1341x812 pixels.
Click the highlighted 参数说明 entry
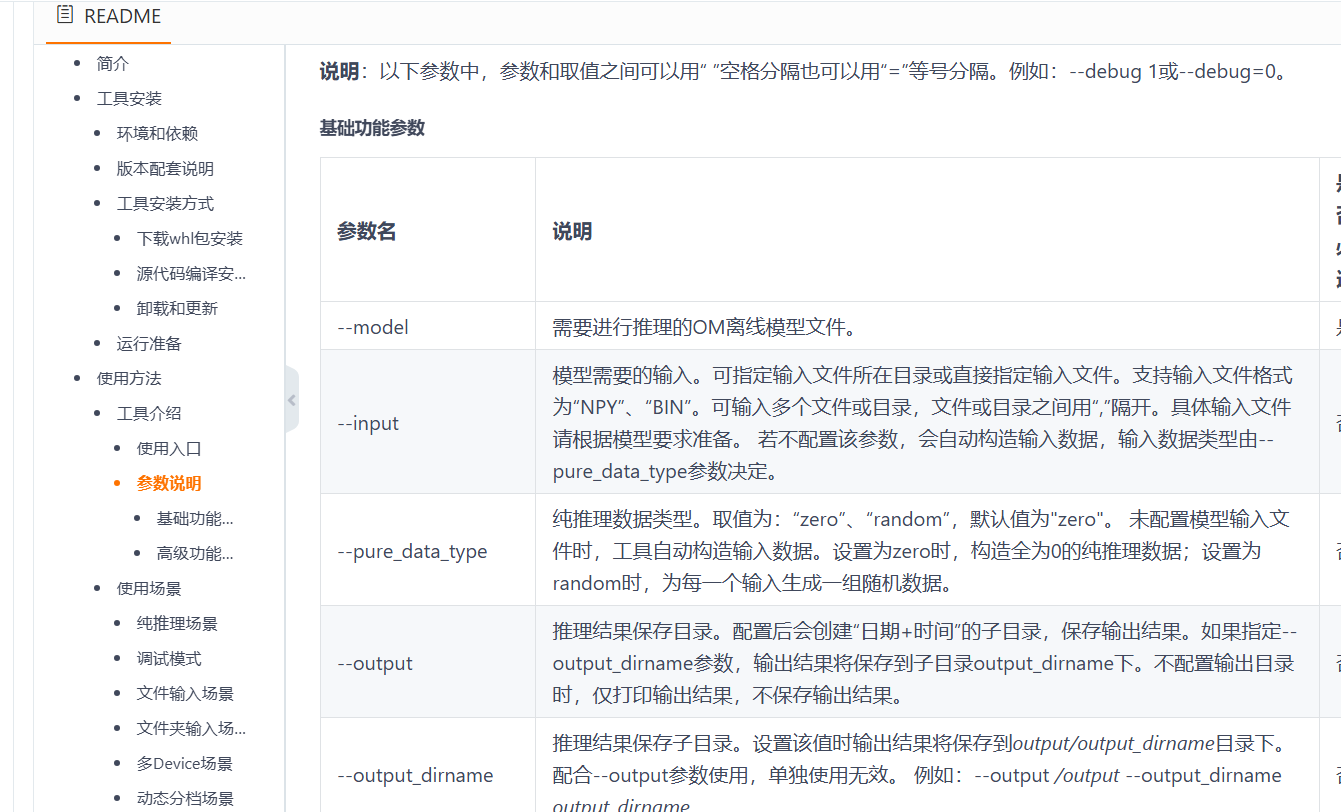tap(169, 484)
